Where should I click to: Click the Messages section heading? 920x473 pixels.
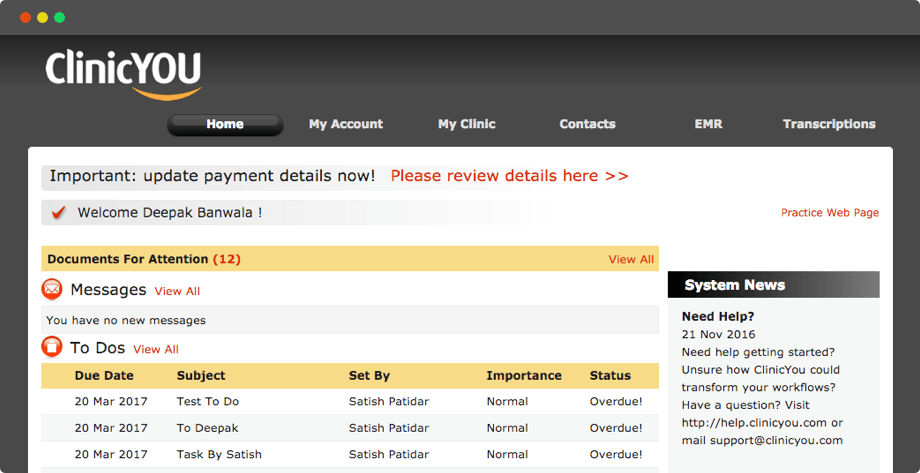(108, 289)
